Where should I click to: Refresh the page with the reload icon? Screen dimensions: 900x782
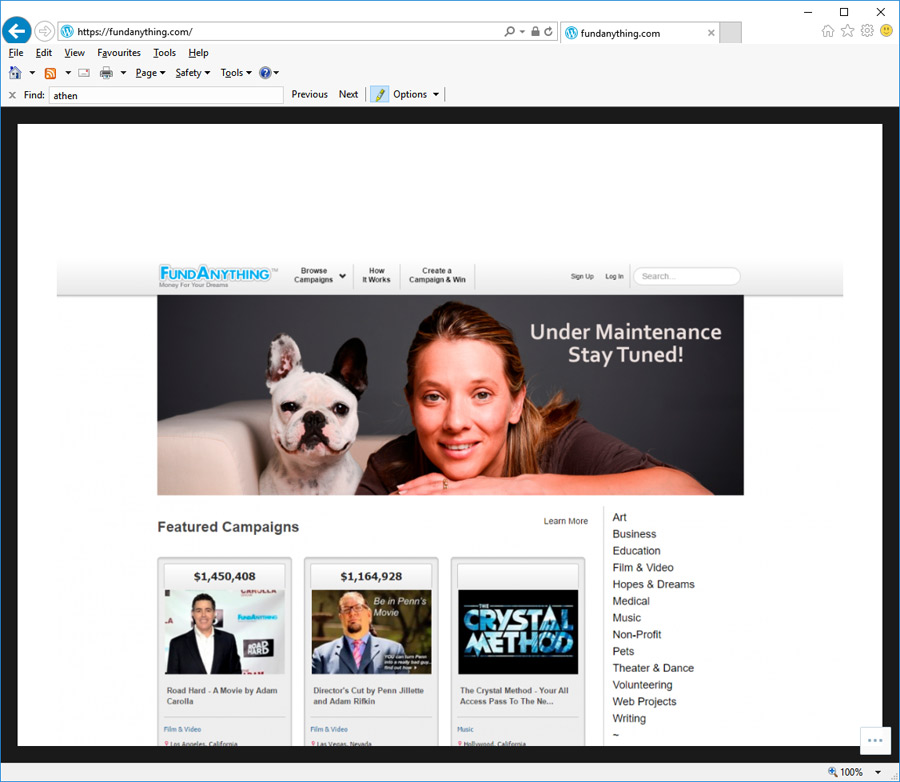tap(548, 32)
